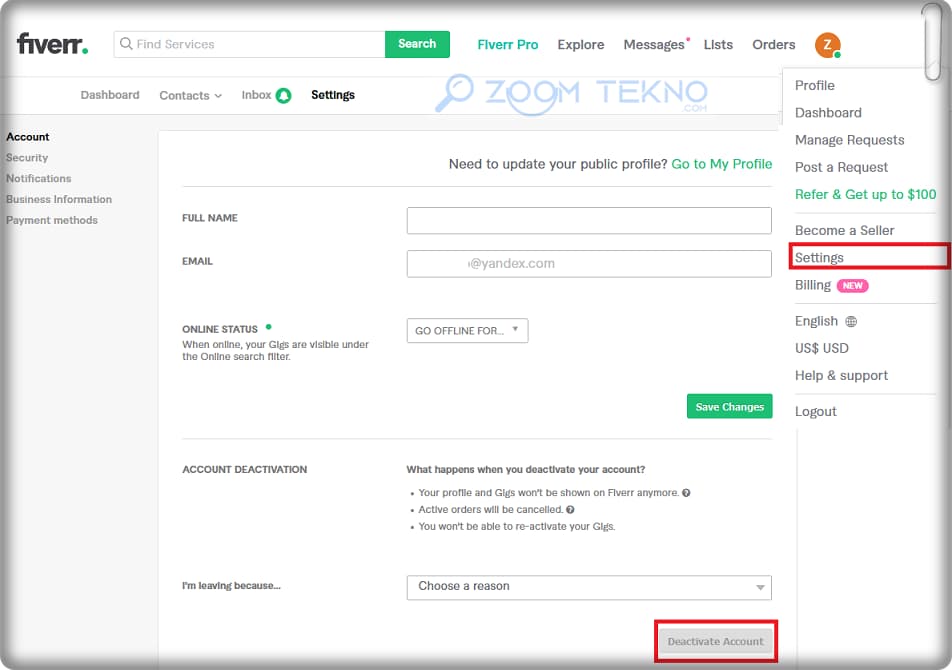952x670 pixels.
Task: Open Lists in the top navigation
Action: tap(718, 45)
